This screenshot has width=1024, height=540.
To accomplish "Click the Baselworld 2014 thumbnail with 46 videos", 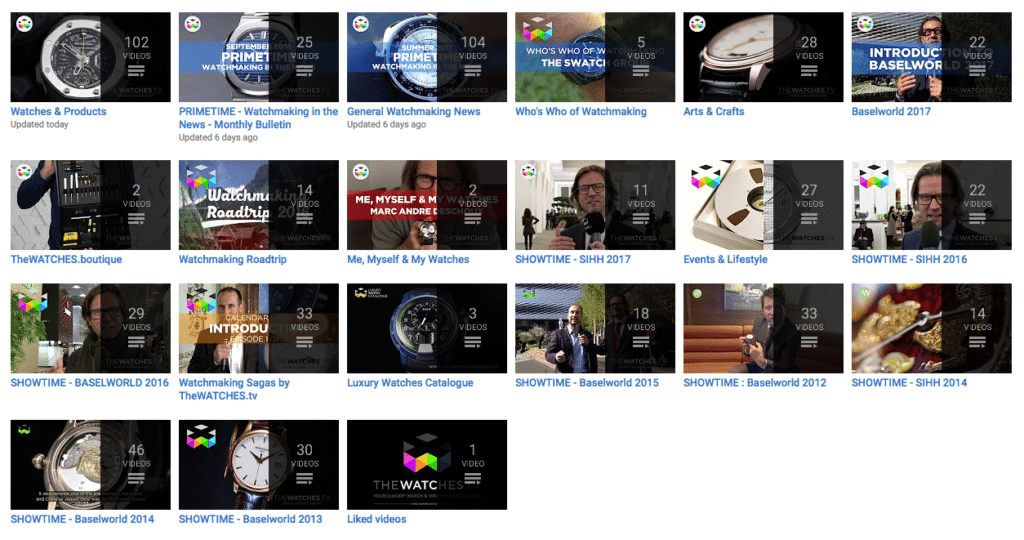I will (90, 465).
